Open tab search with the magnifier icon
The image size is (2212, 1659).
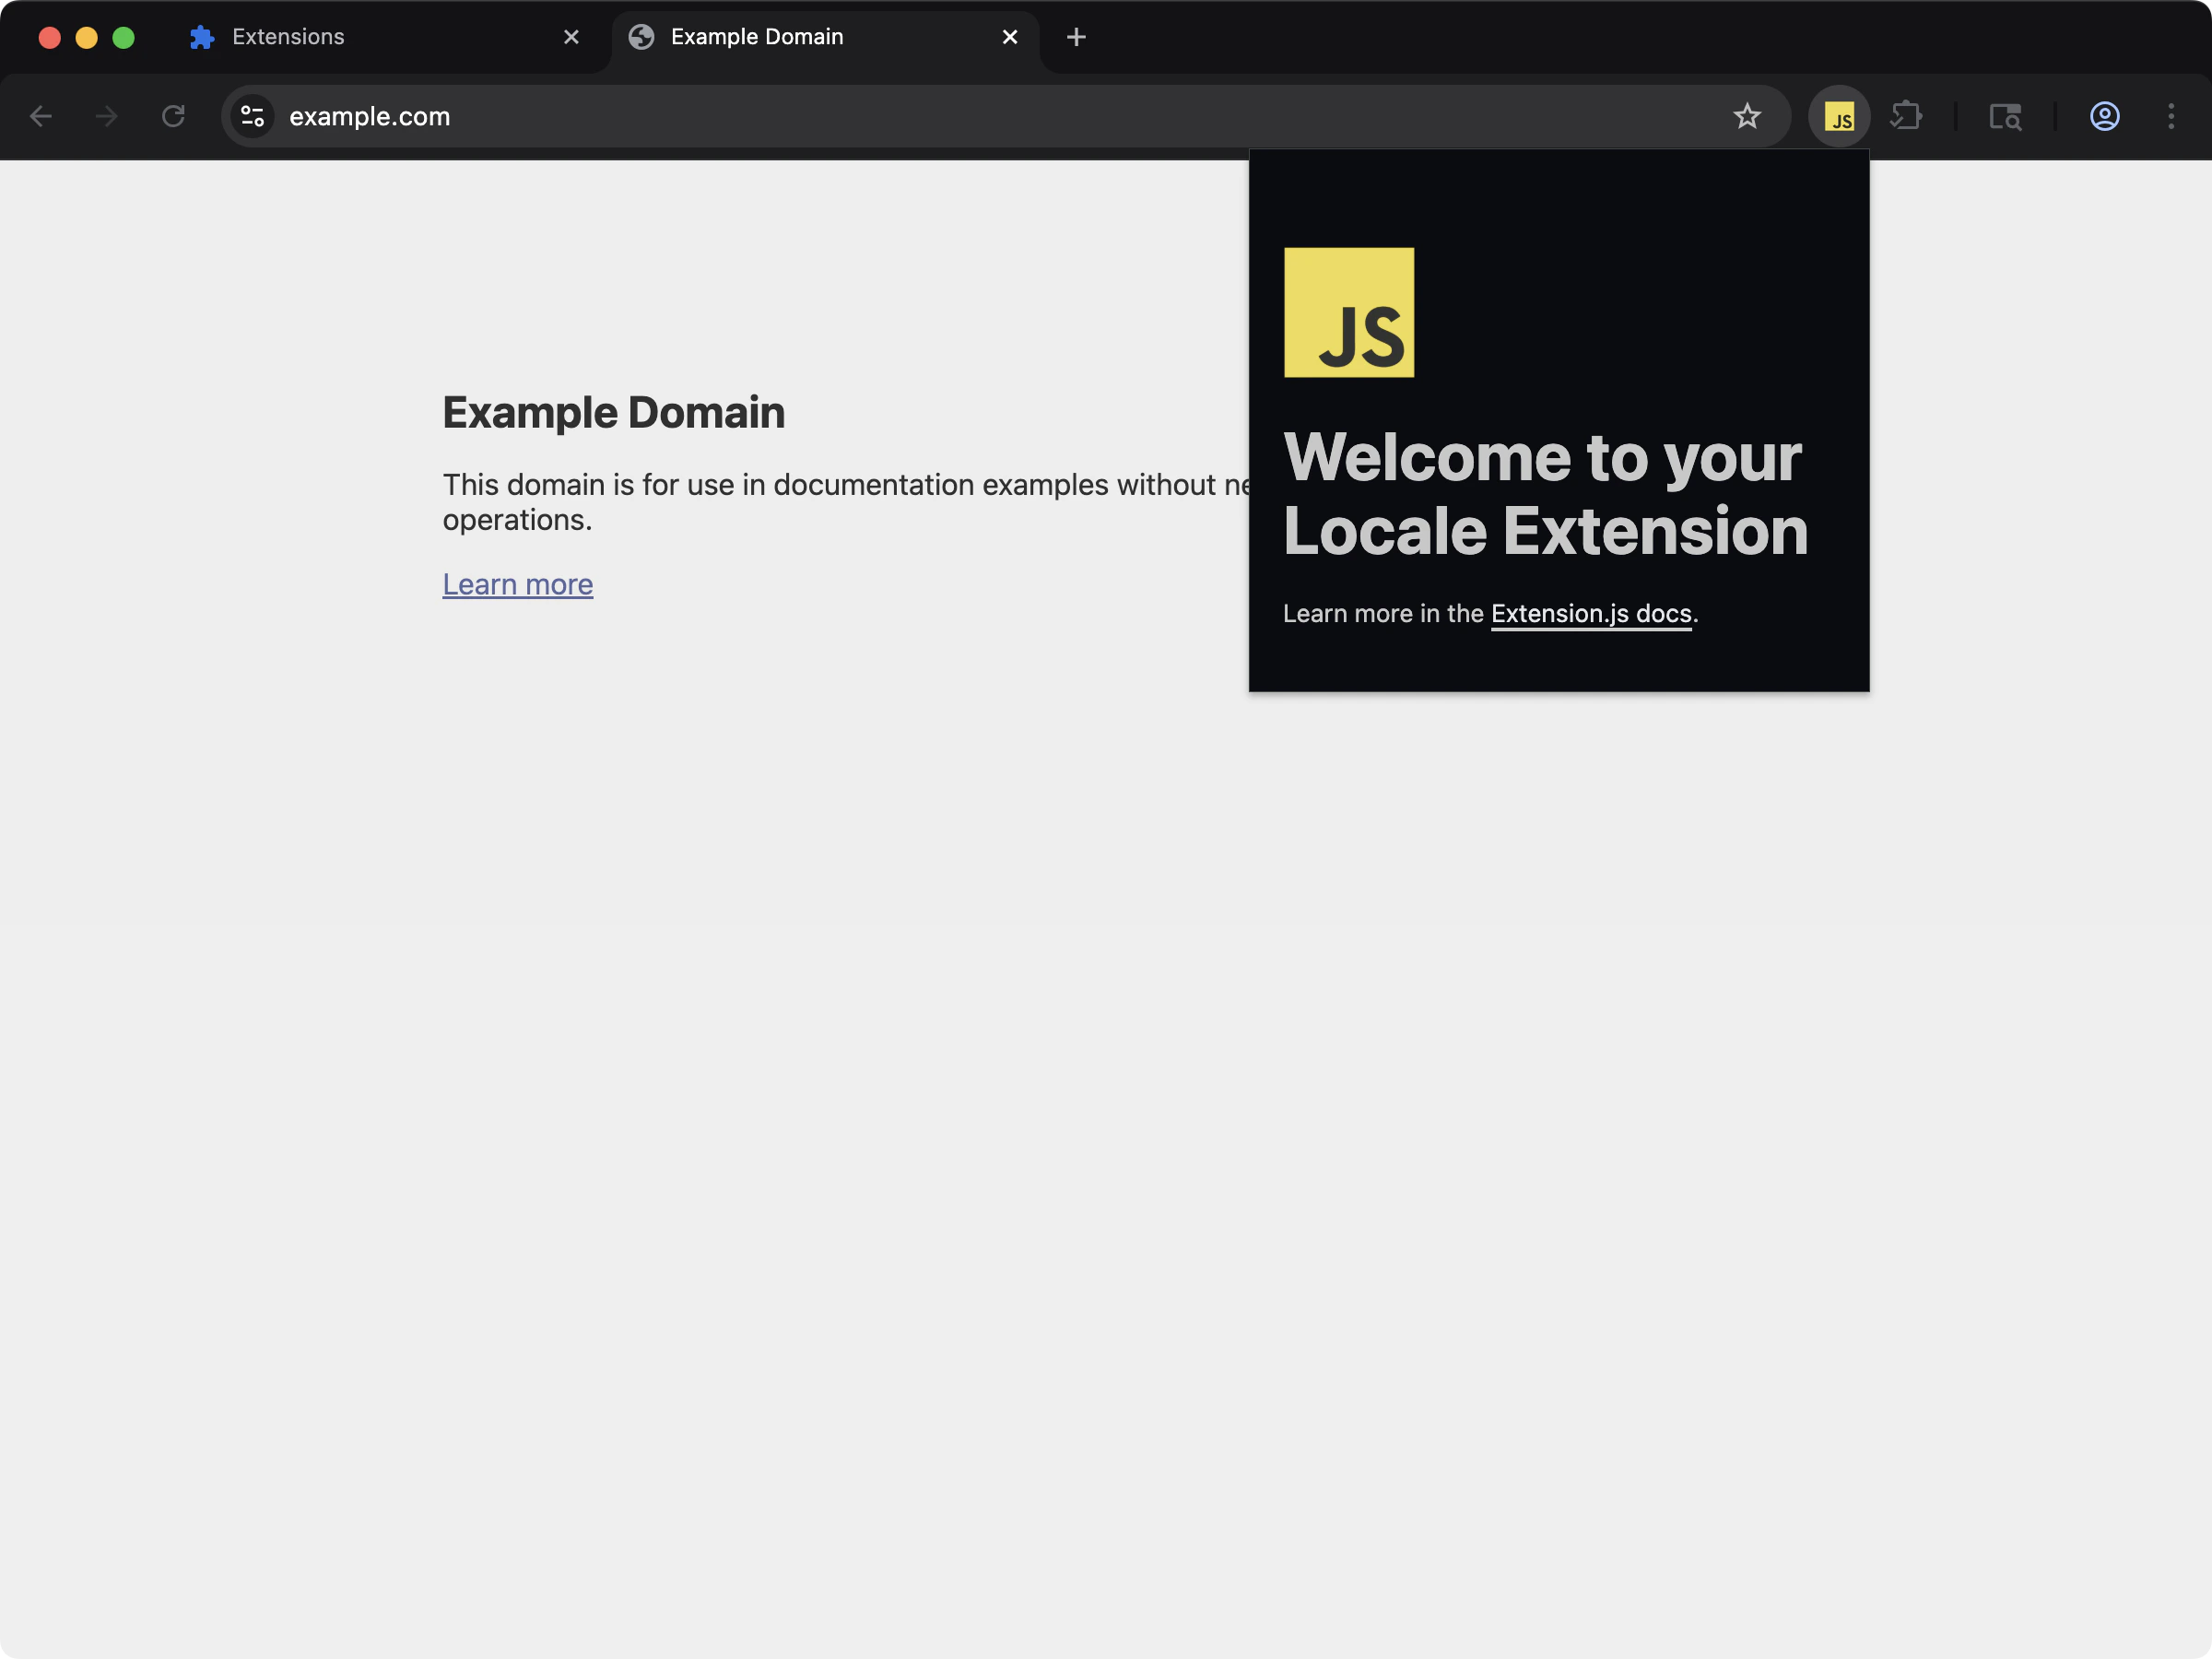[2006, 116]
